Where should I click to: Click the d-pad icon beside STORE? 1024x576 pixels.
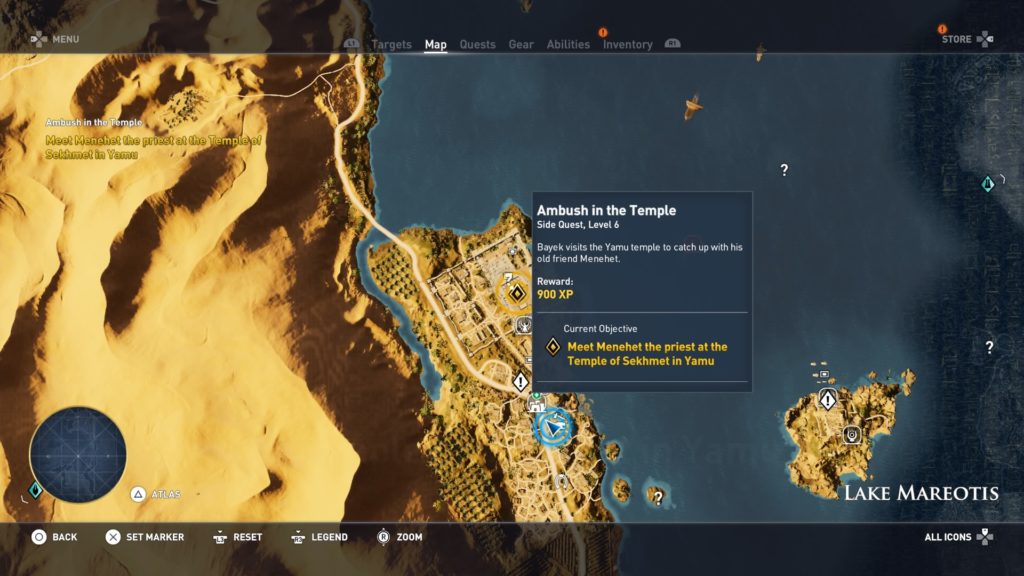click(x=985, y=39)
